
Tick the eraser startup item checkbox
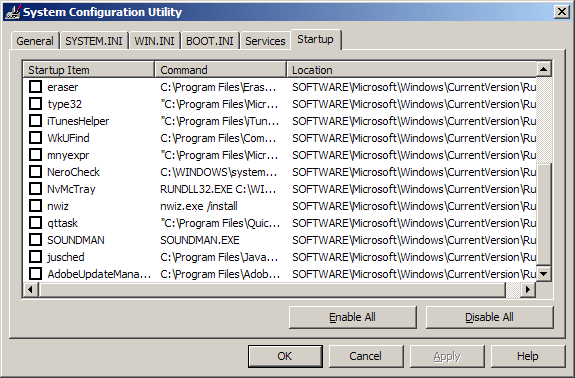[36, 87]
